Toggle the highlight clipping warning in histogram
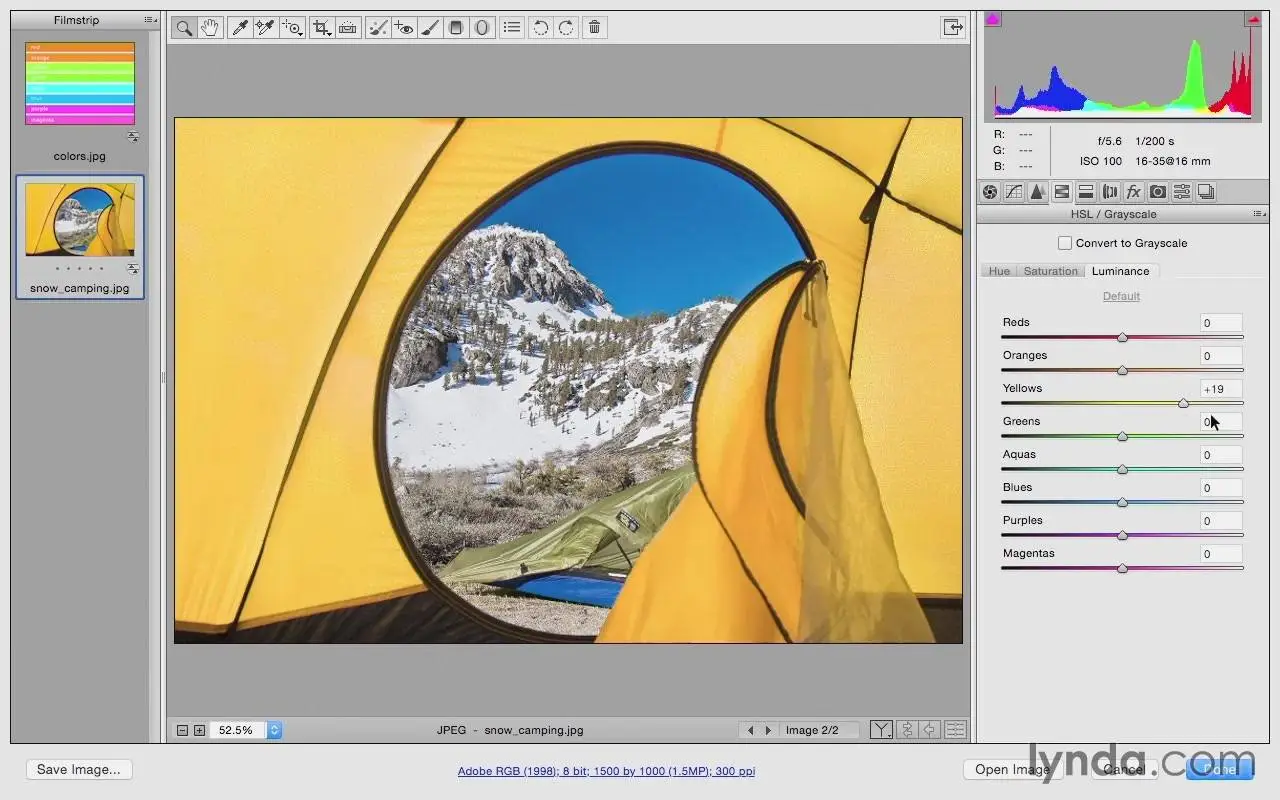The width and height of the screenshot is (1280, 800). click(1252, 19)
